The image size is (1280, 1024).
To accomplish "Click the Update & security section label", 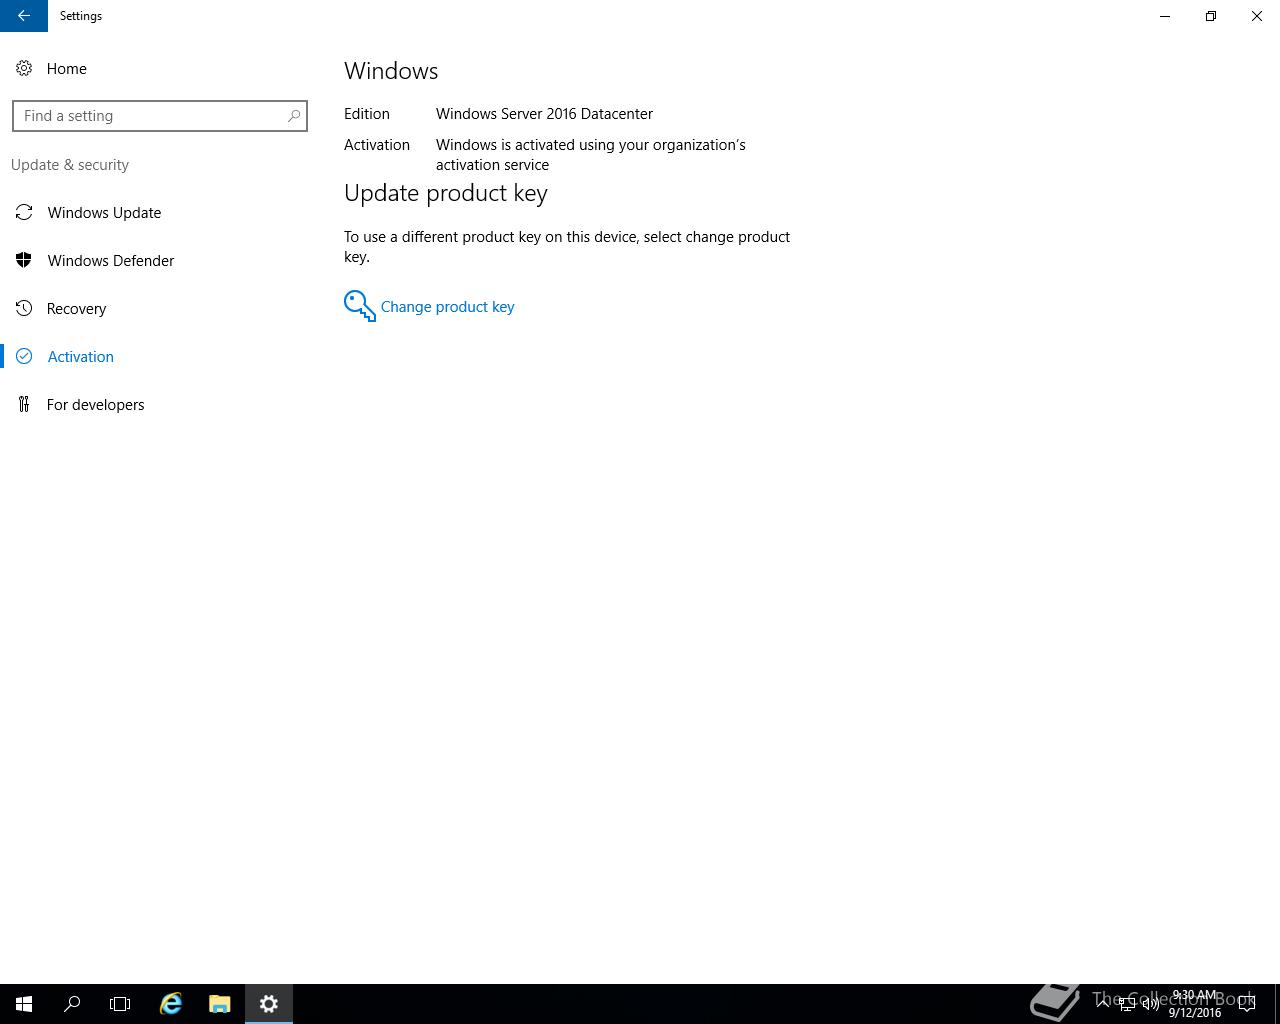I will [x=70, y=165].
